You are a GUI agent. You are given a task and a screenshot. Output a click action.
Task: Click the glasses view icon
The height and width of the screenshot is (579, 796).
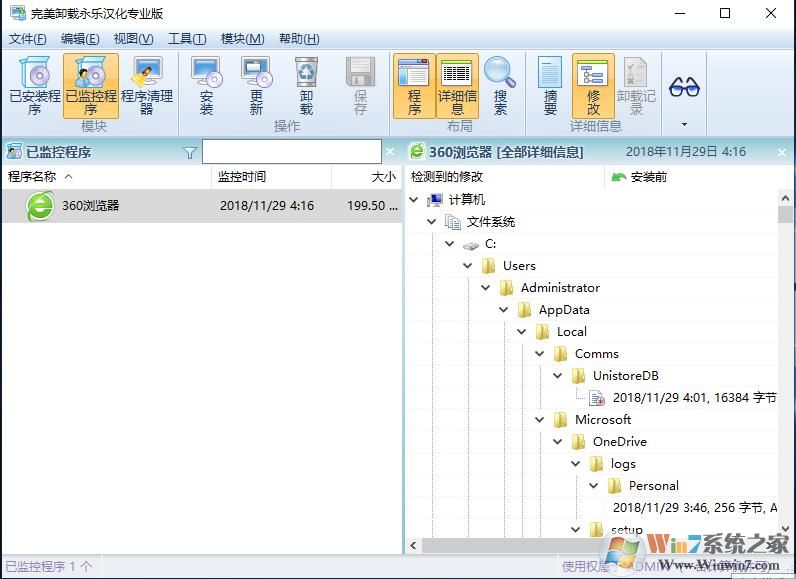684,87
